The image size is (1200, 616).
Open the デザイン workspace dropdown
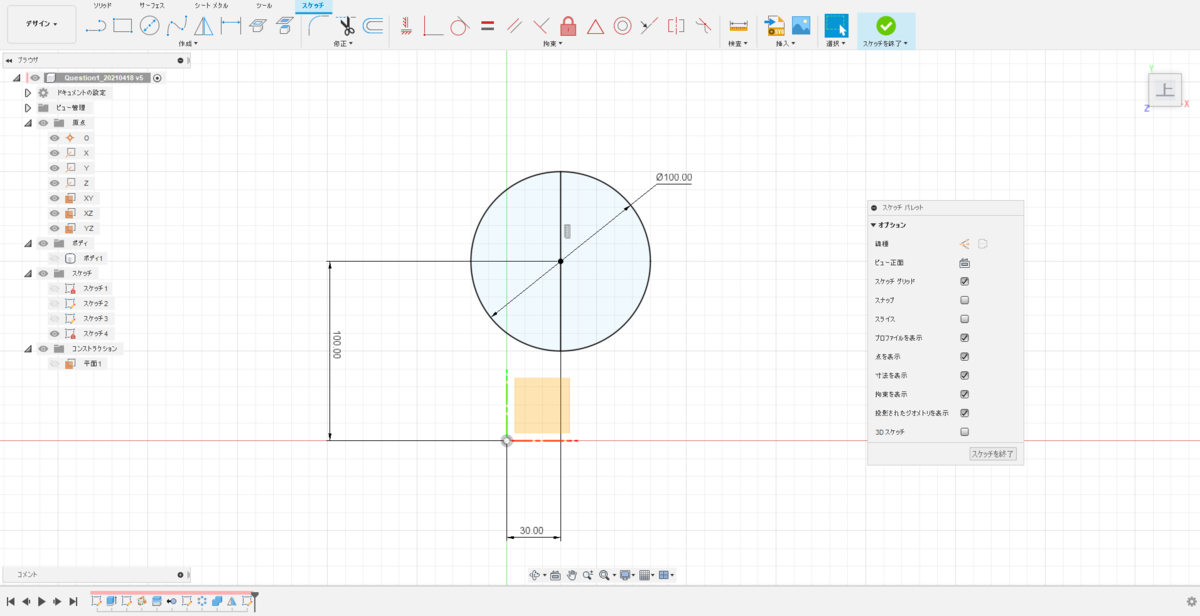pyautogui.click(x=41, y=23)
